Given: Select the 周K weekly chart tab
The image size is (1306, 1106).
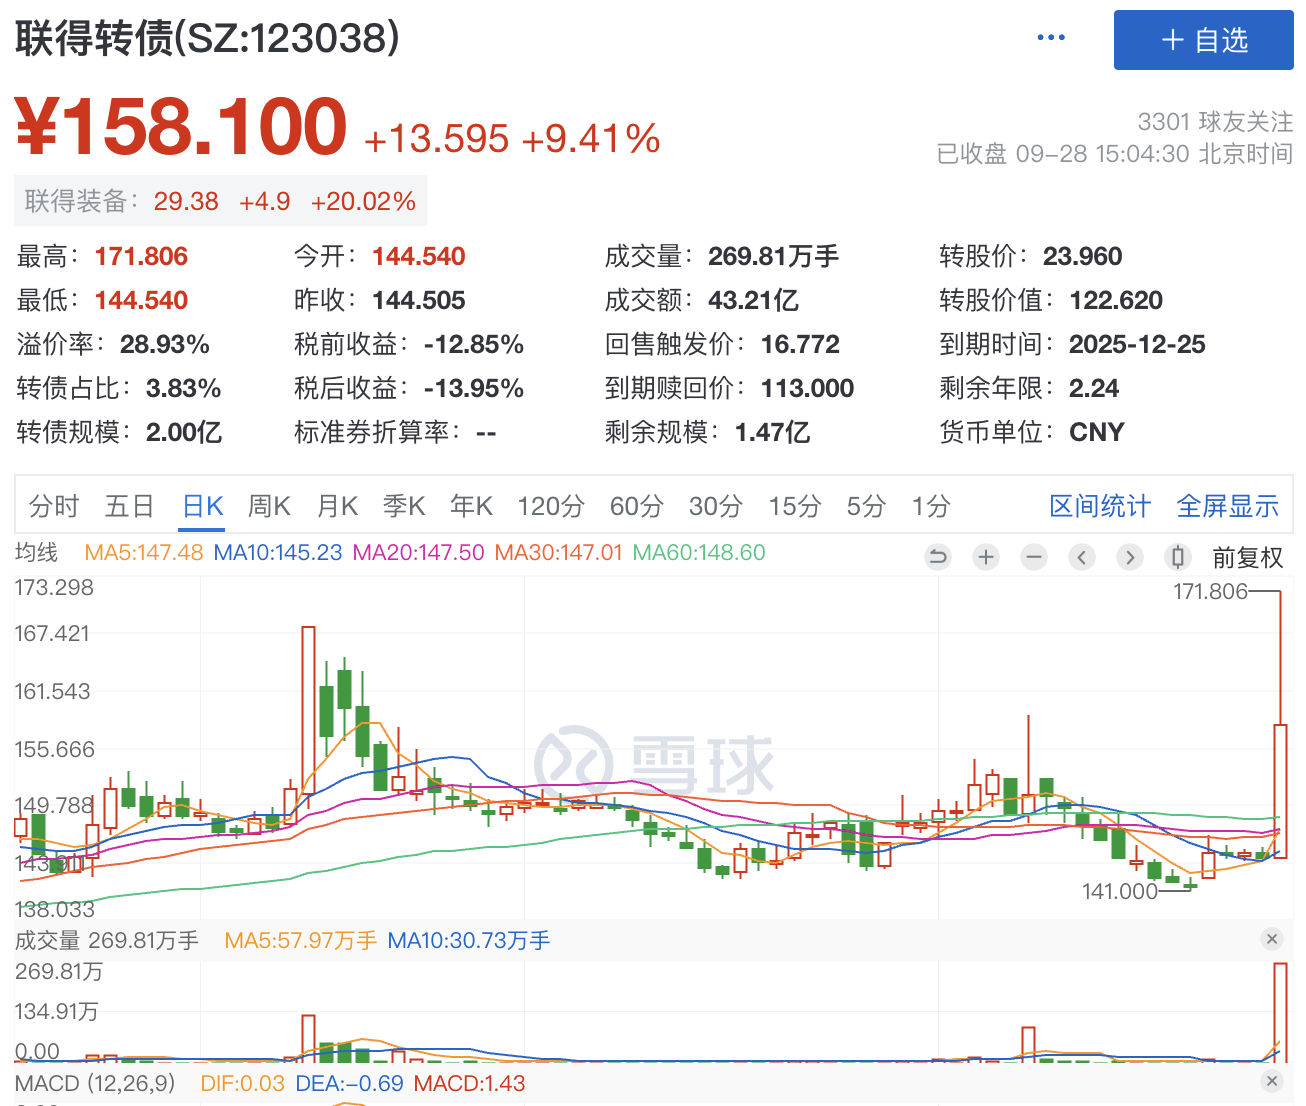Looking at the screenshot, I should [x=269, y=506].
